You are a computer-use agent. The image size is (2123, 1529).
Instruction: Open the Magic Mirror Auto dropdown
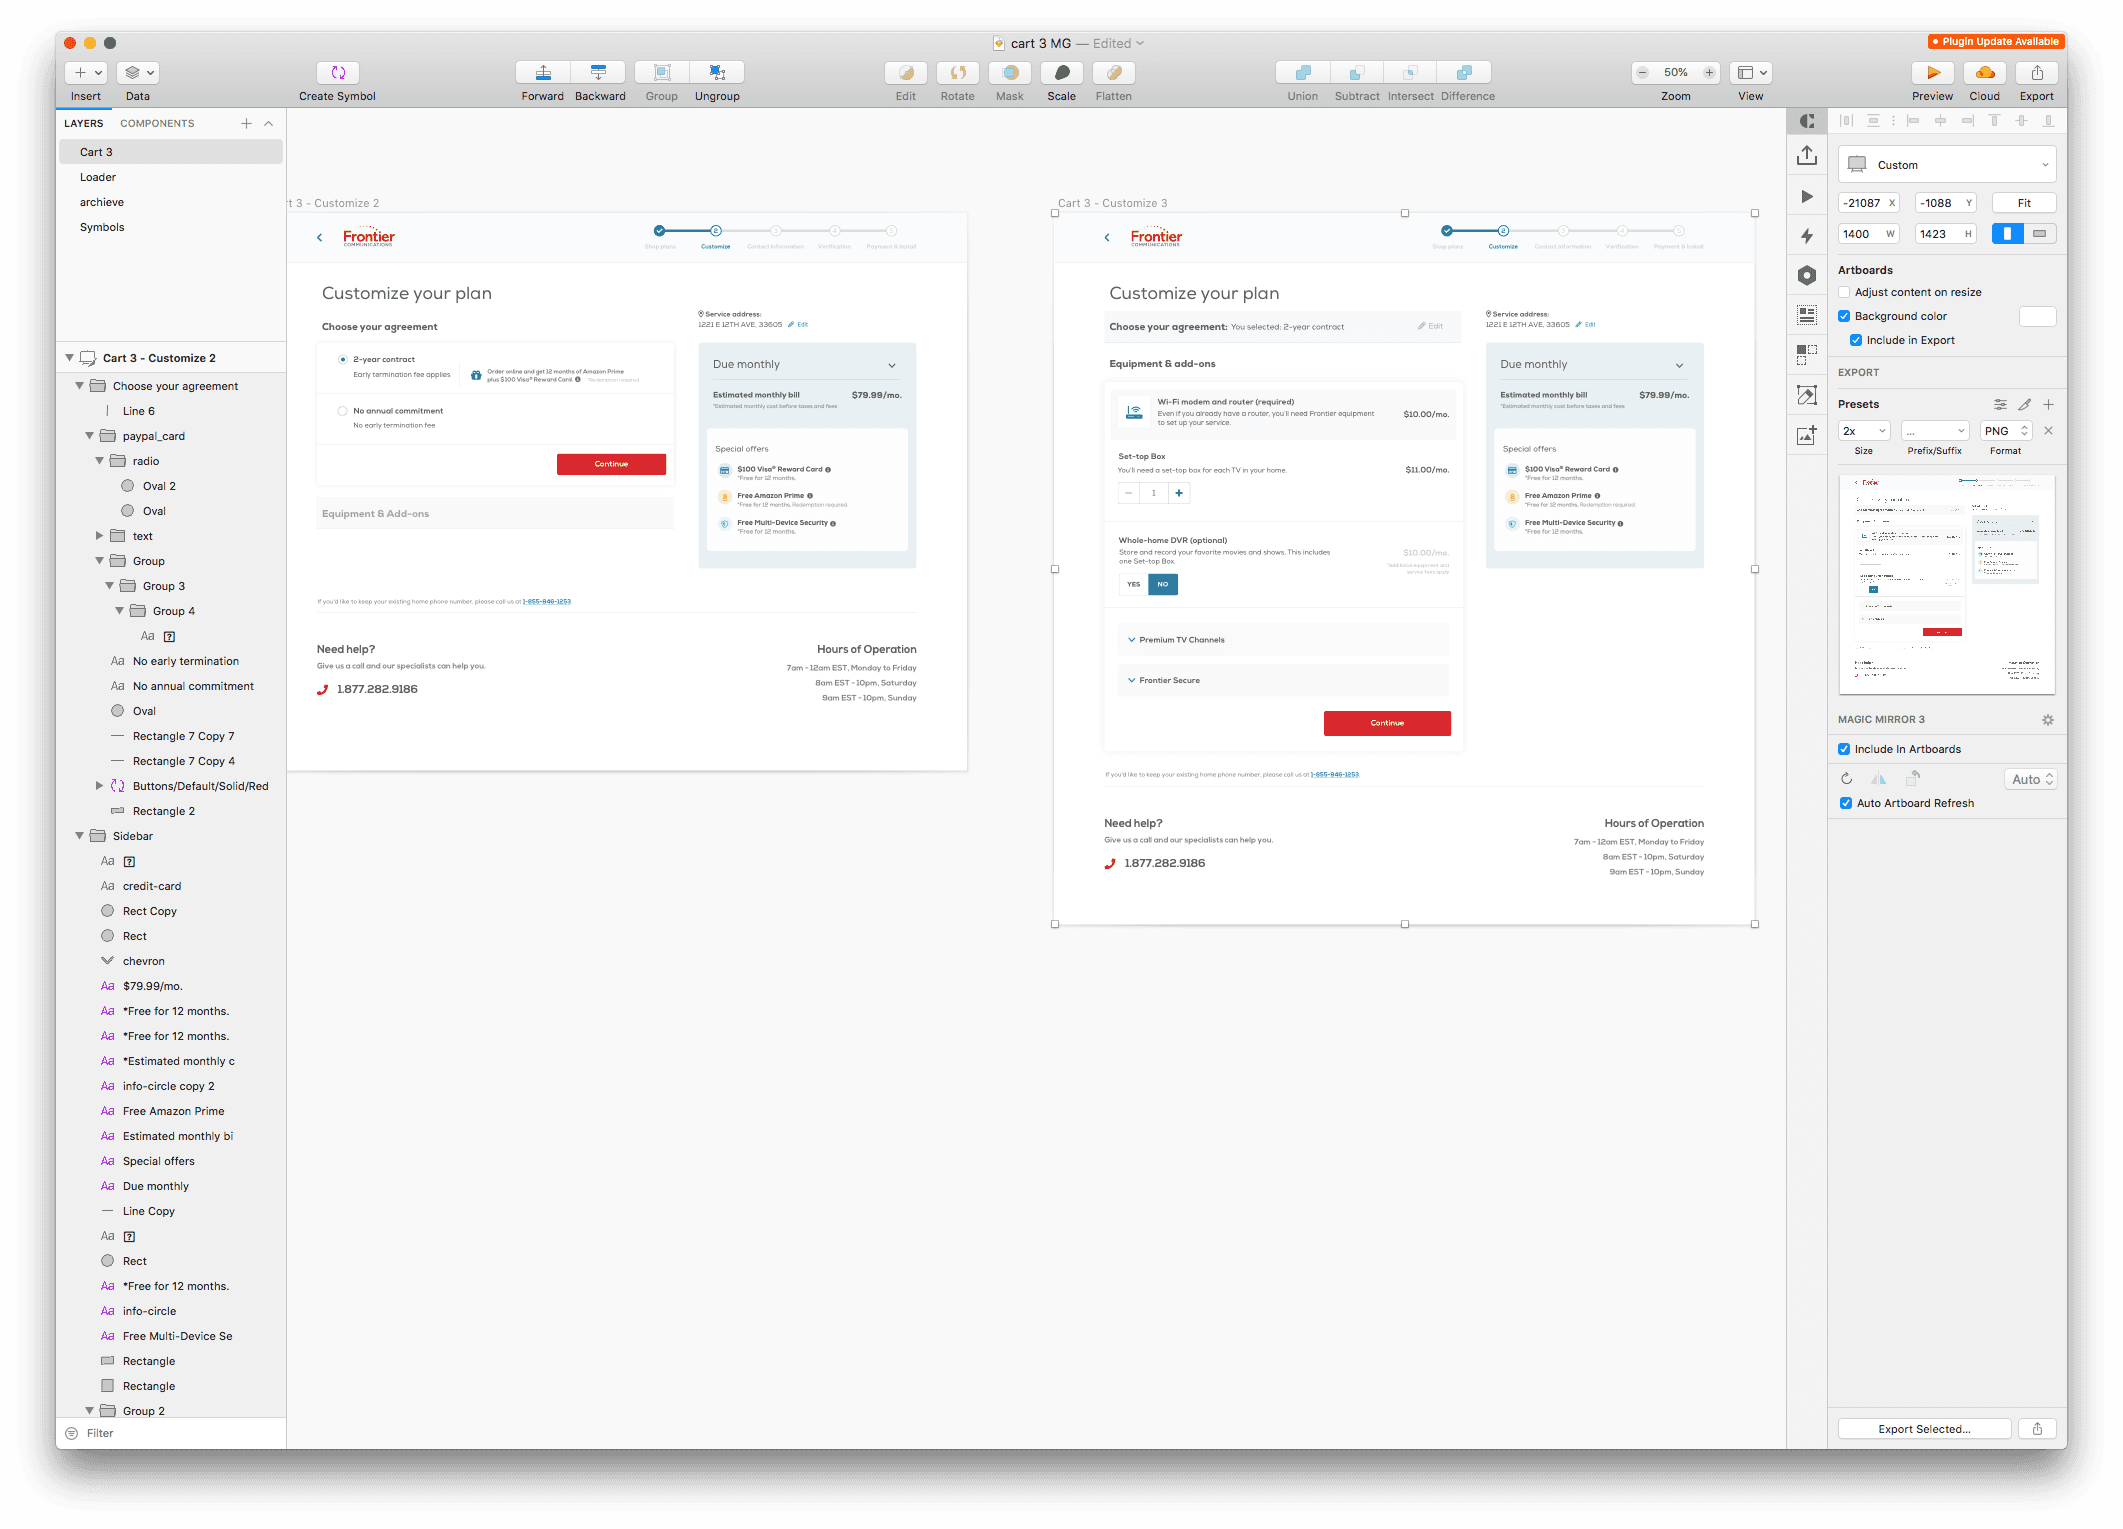[x=2031, y=780]
